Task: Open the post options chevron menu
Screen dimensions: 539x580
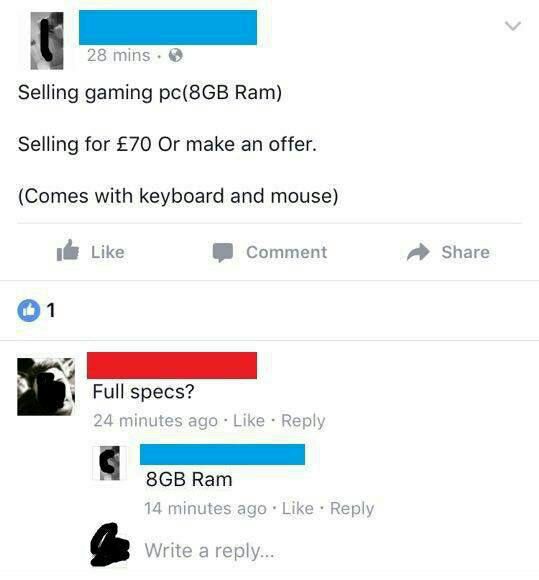Action: point(513,26)
